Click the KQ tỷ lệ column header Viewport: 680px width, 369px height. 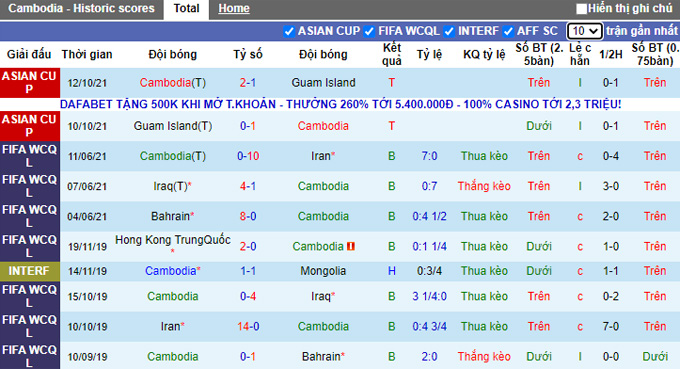tap(484, 55)
